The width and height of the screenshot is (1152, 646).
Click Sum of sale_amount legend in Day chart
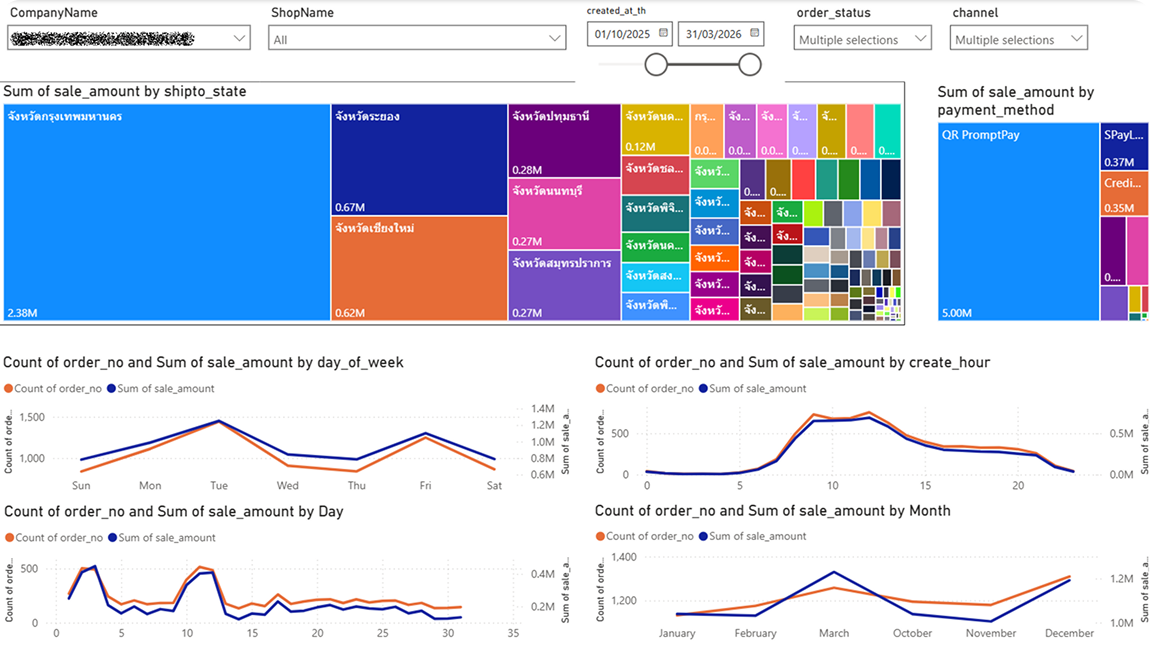point(162,537)
